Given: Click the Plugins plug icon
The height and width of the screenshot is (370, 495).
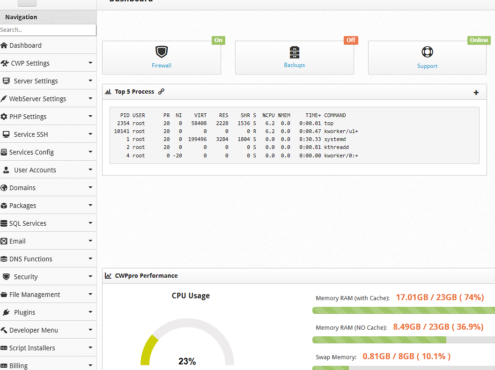Looking at the screenshot, I should point(6,312).
